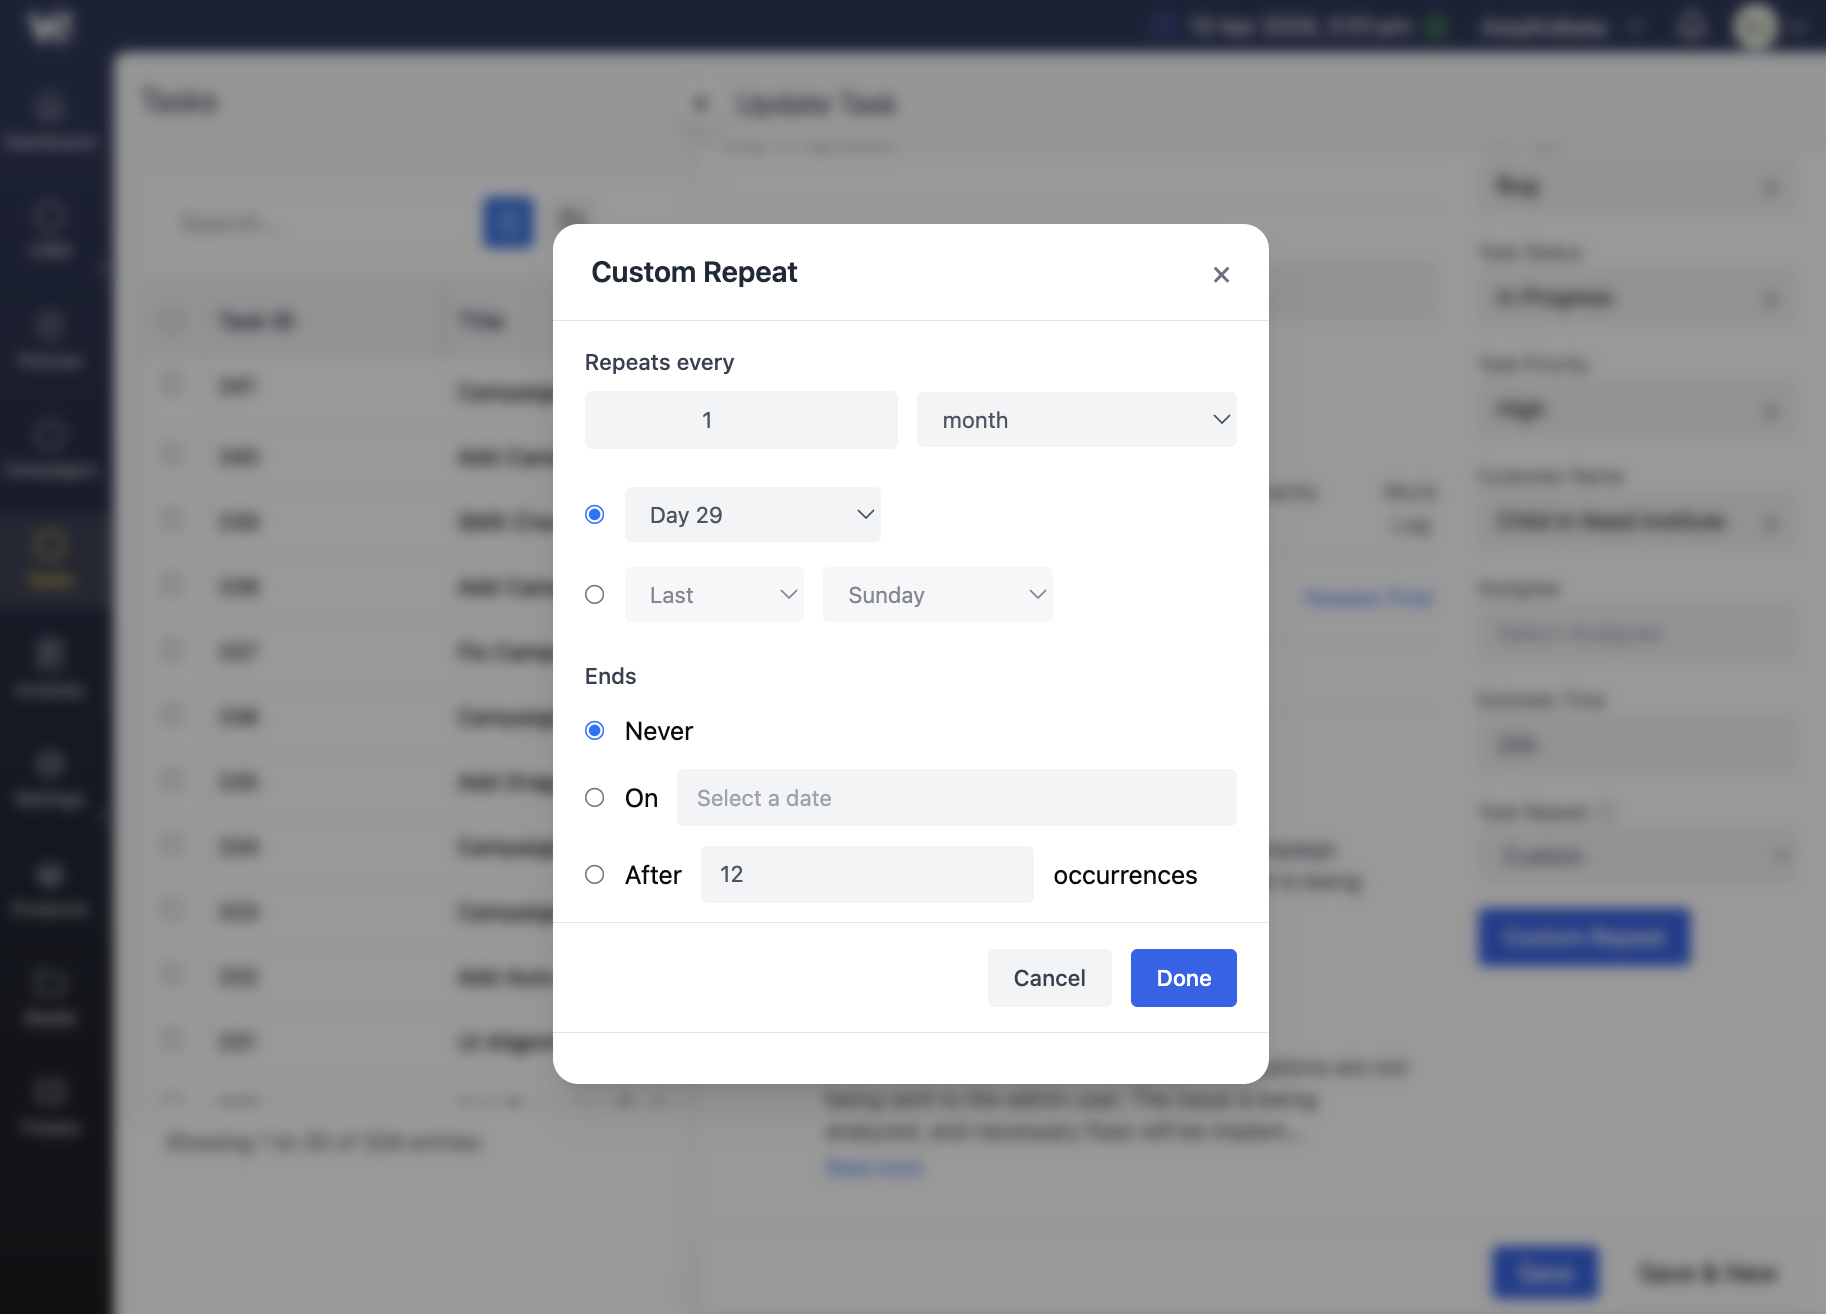
Task: Select the Never ends radio button
Action: [595, 731]
